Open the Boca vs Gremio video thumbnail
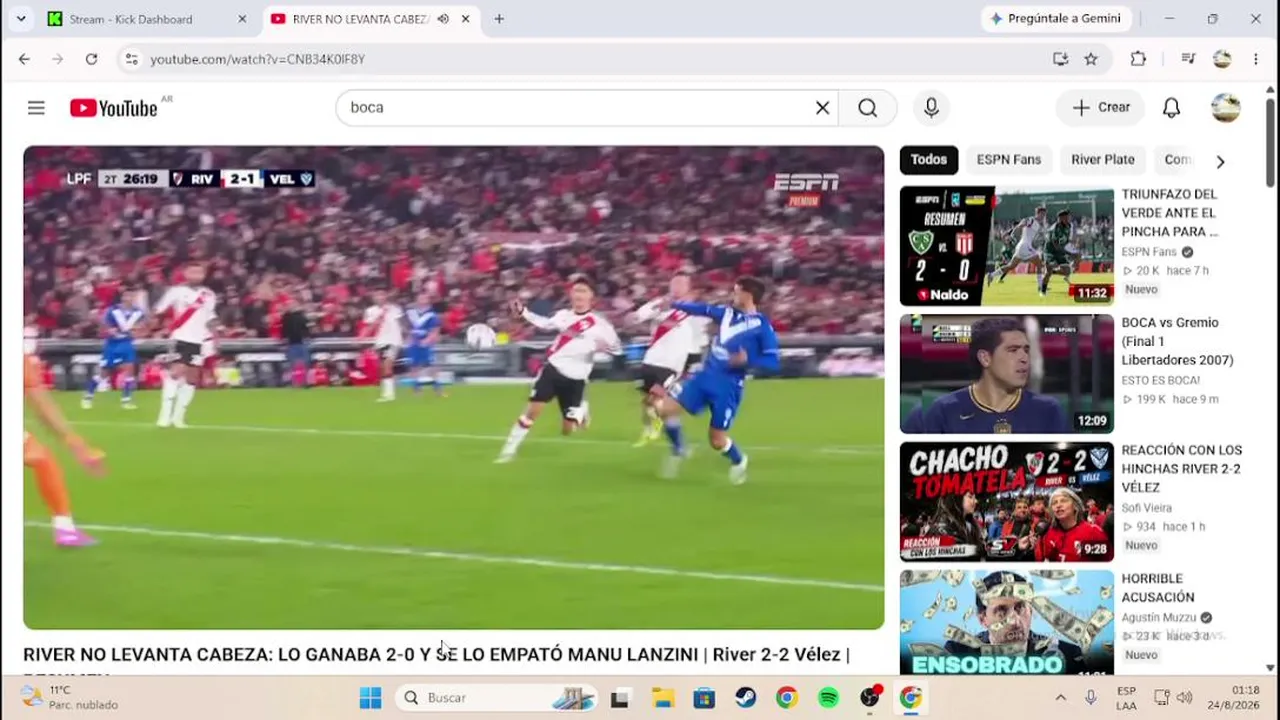The height and width of the screenshot is (720, 1280). [1006, 374]
